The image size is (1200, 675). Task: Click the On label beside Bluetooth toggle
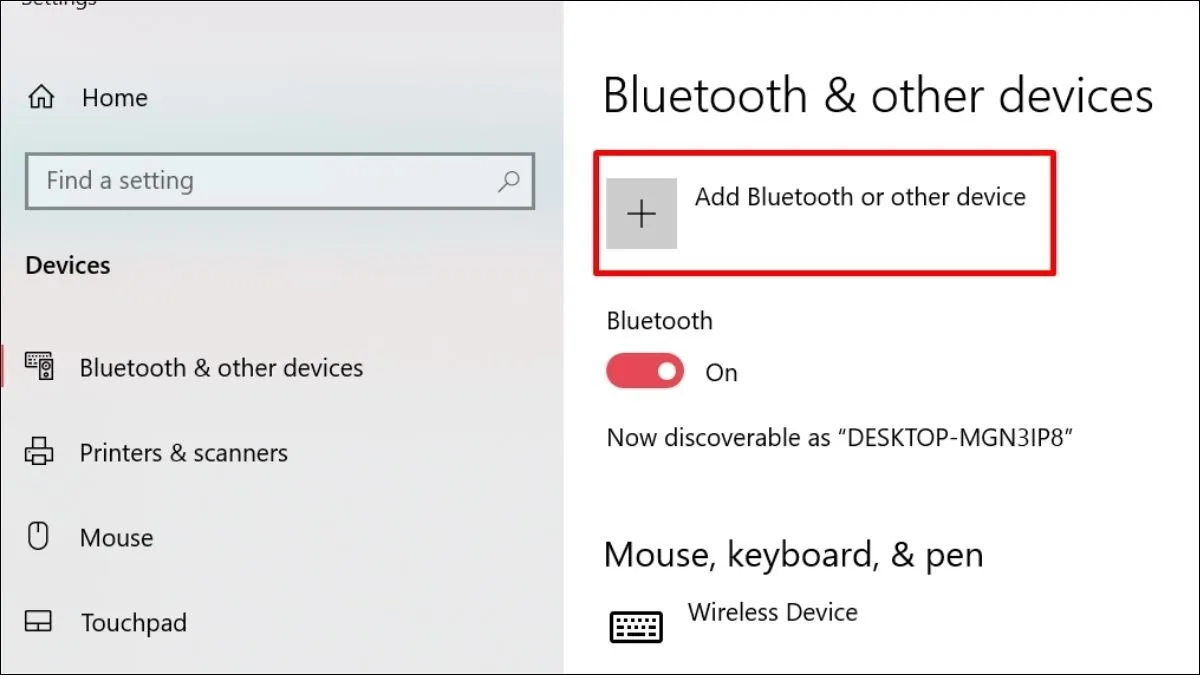point(721,373)
